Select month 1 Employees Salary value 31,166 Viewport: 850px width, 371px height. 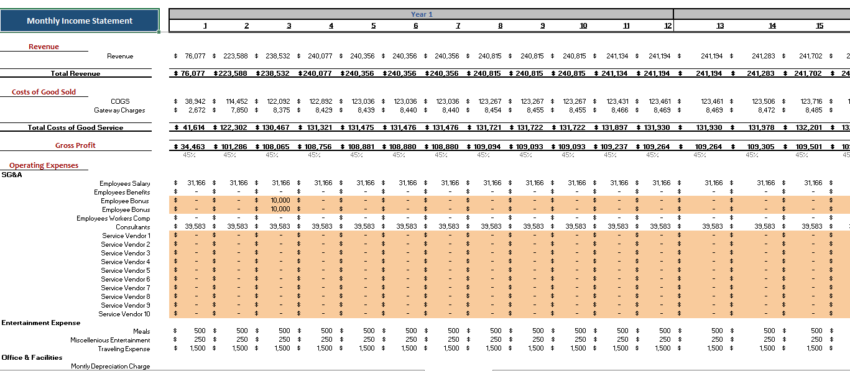tap(196, 183)
